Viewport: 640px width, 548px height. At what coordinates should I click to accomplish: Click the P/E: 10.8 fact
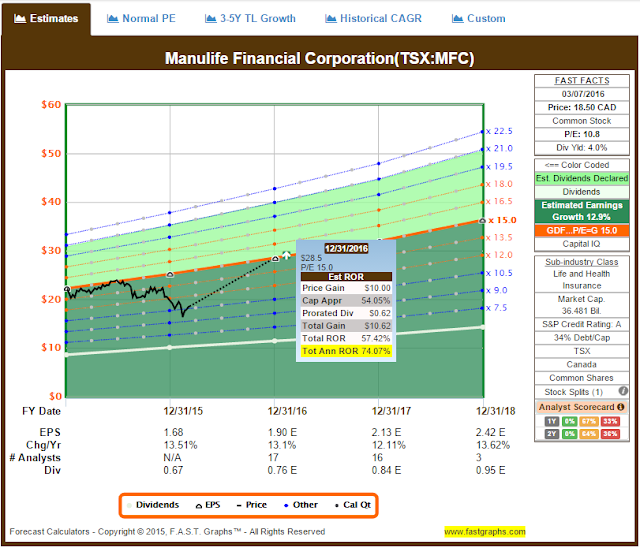(x=582, y=134)
